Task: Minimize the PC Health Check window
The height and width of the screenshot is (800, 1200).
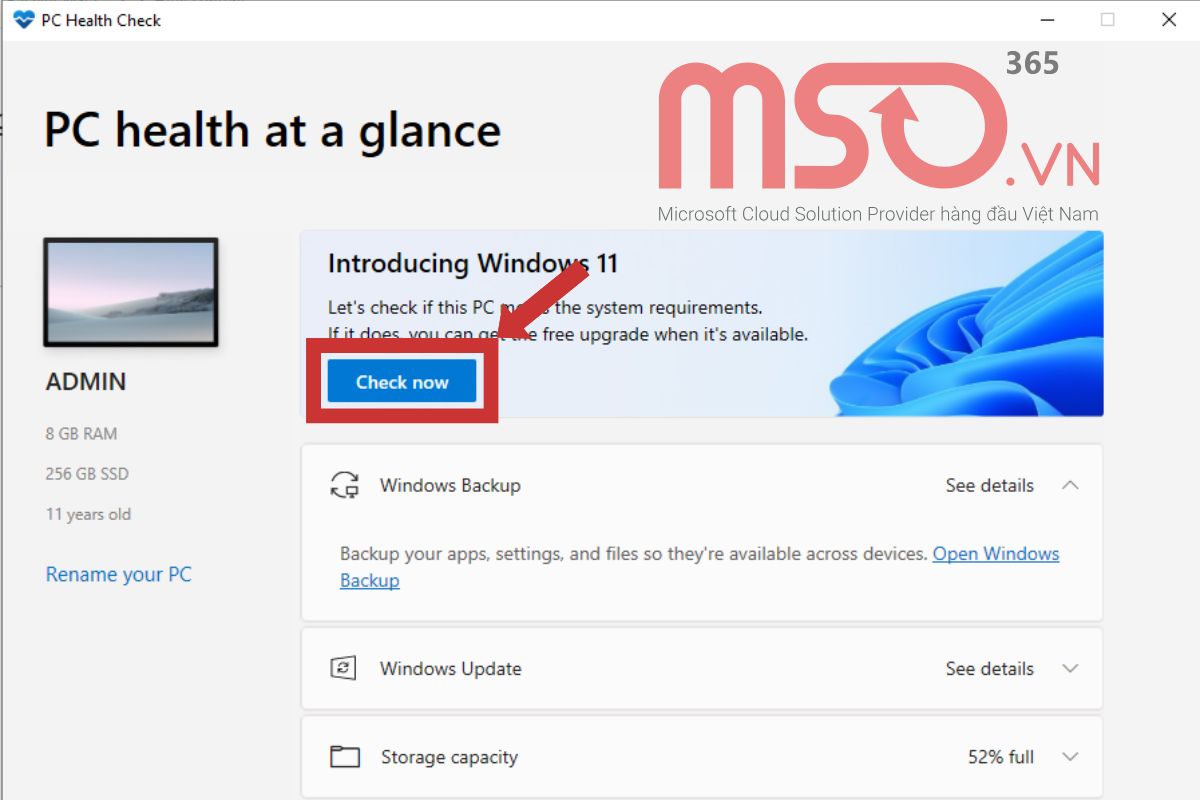Action: coord(1046,20)
